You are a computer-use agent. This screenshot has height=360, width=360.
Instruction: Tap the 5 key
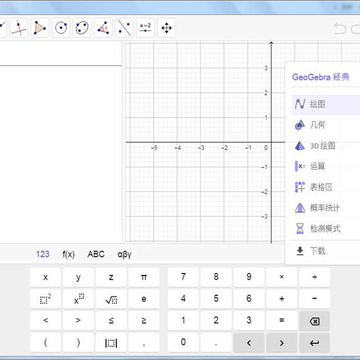216,299
